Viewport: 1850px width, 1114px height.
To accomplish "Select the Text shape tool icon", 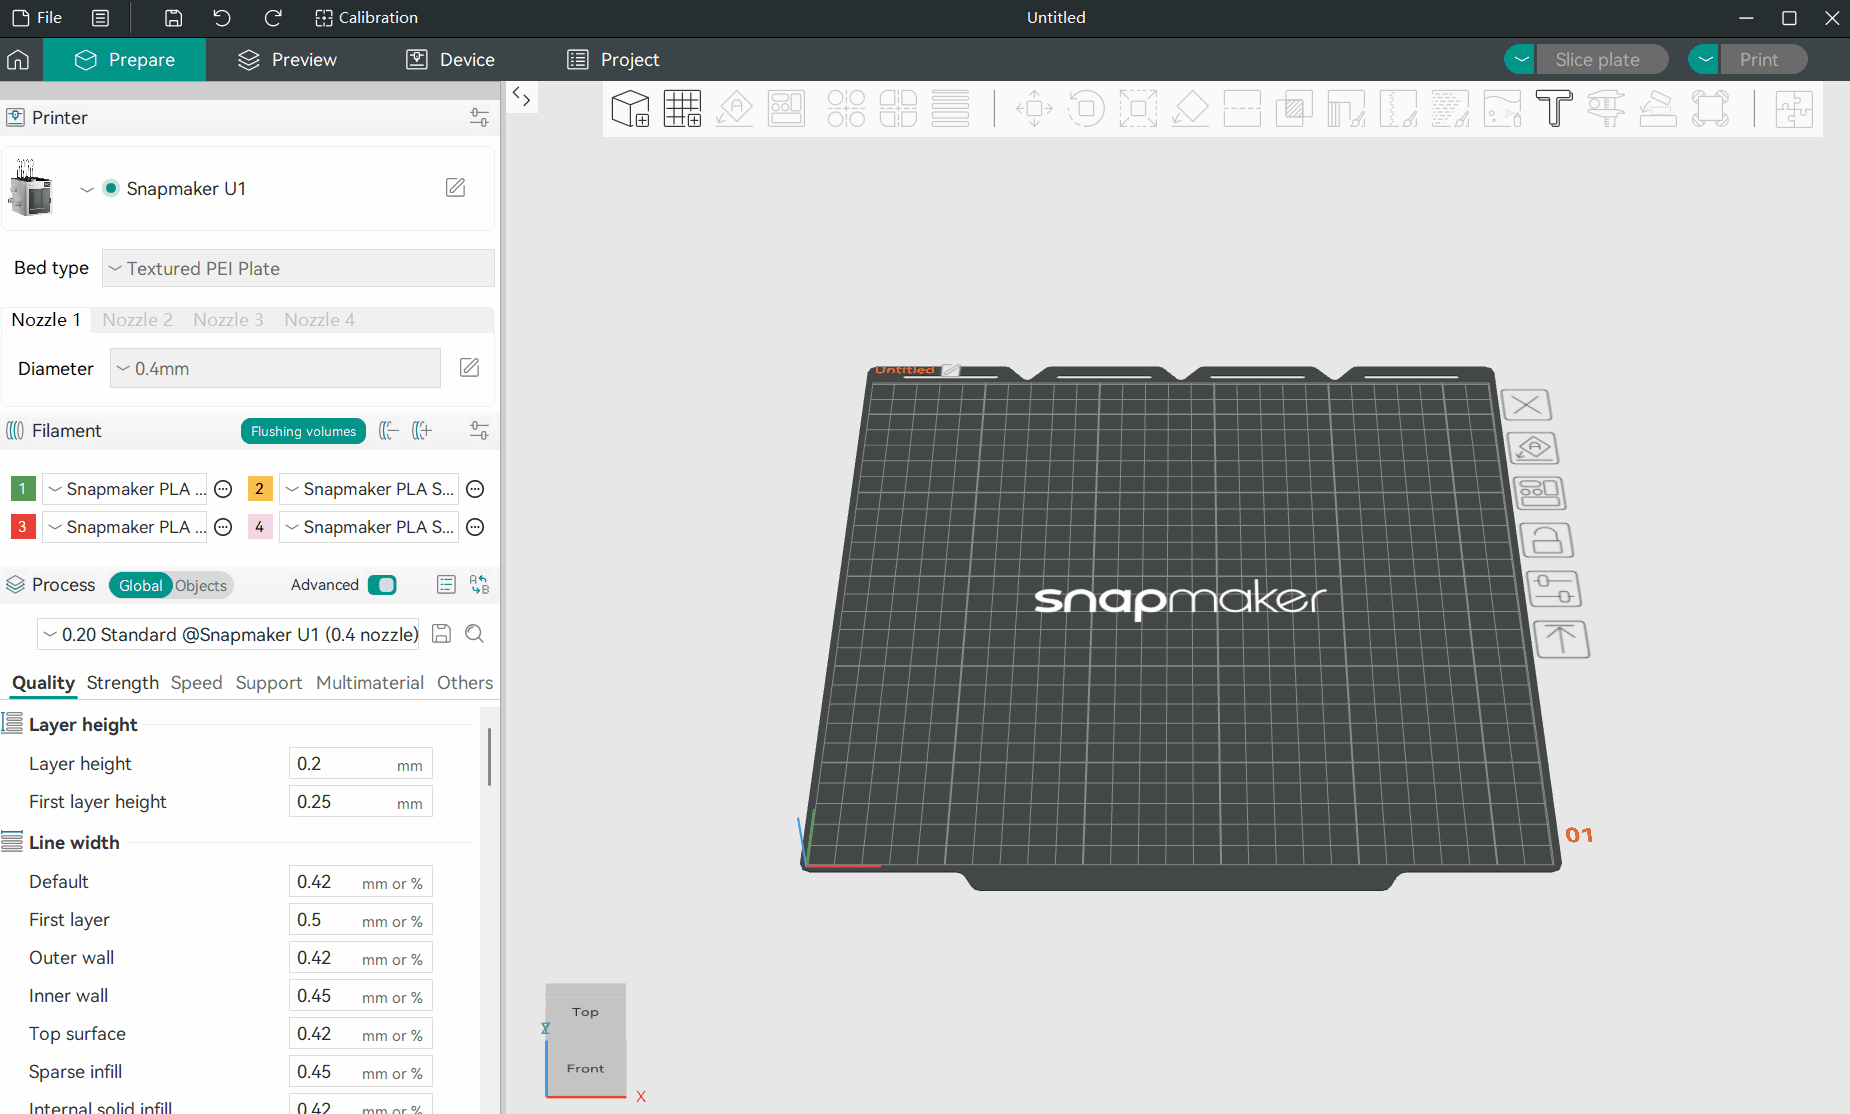I will click(1553, 108).
